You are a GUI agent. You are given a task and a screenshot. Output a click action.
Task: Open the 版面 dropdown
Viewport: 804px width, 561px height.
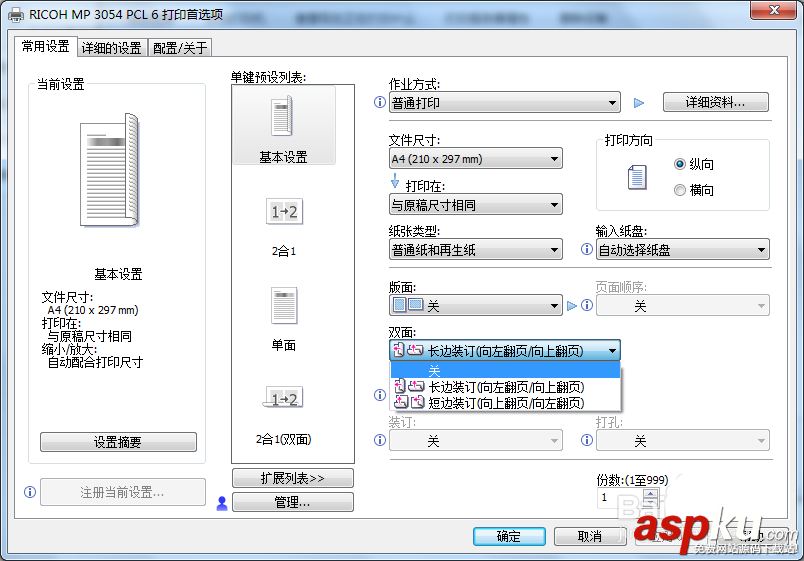click(x=475, y=305)
